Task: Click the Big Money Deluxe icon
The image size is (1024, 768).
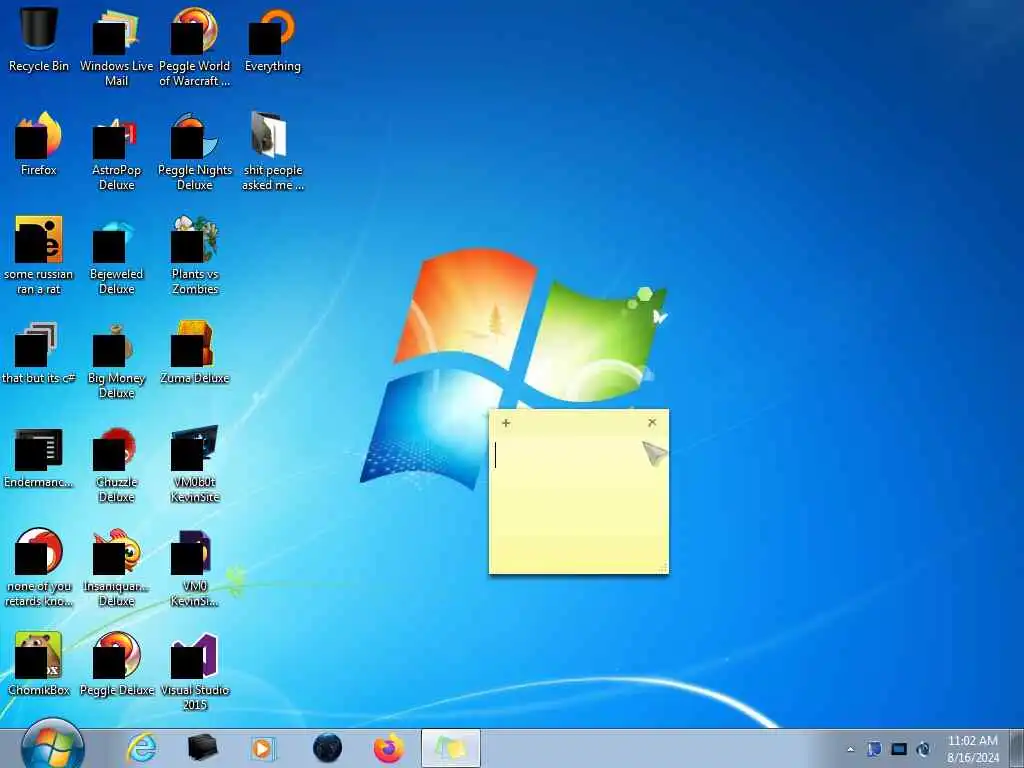Action: coord(116,359)
